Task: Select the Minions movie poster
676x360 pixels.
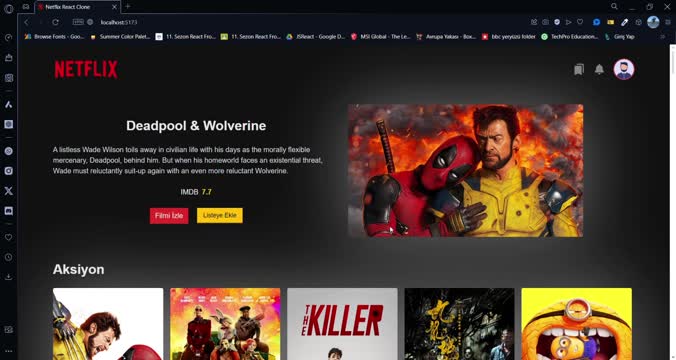Action: point(576,324)
